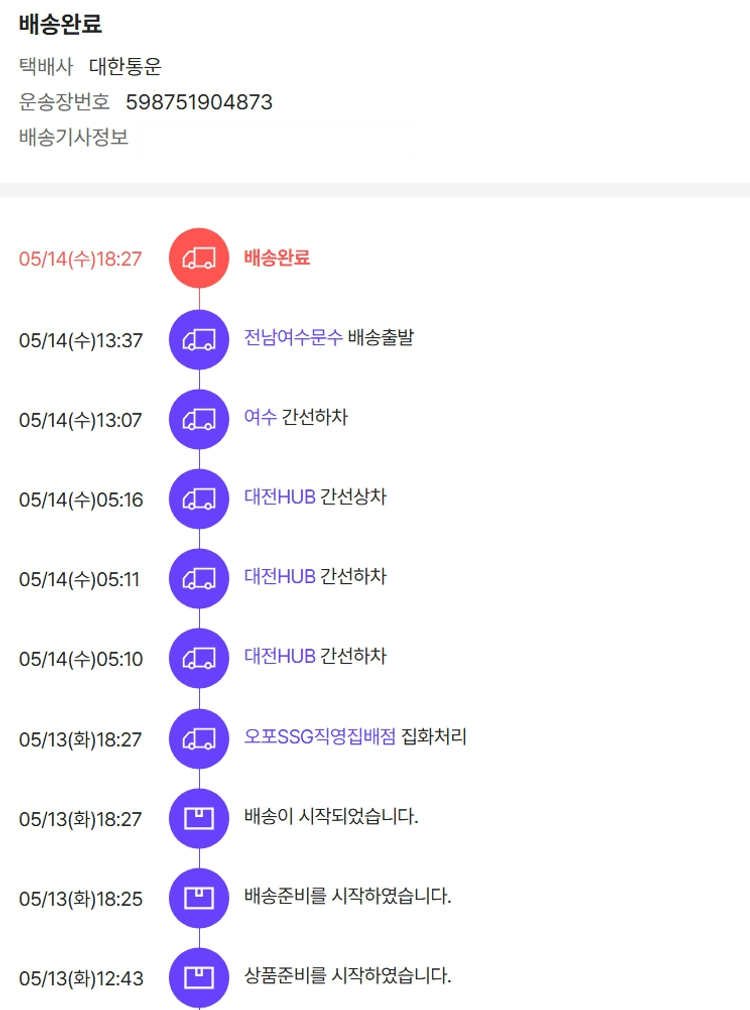Open 대전HUB link in 간선상차 row

pos(279,497)
